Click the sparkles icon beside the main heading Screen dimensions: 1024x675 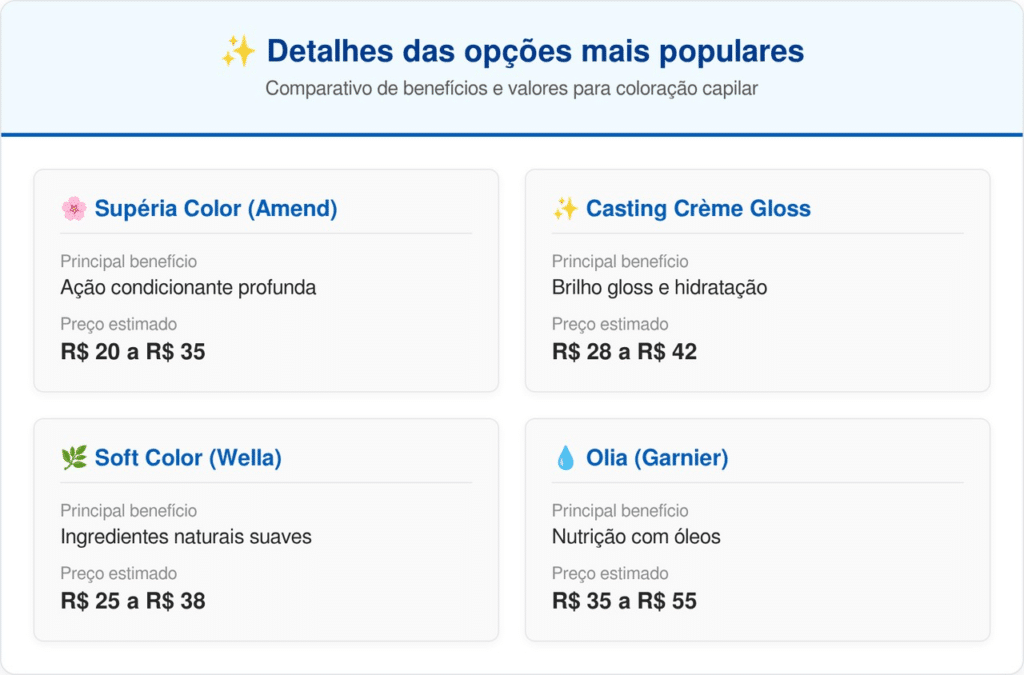(x=238, y=52)
